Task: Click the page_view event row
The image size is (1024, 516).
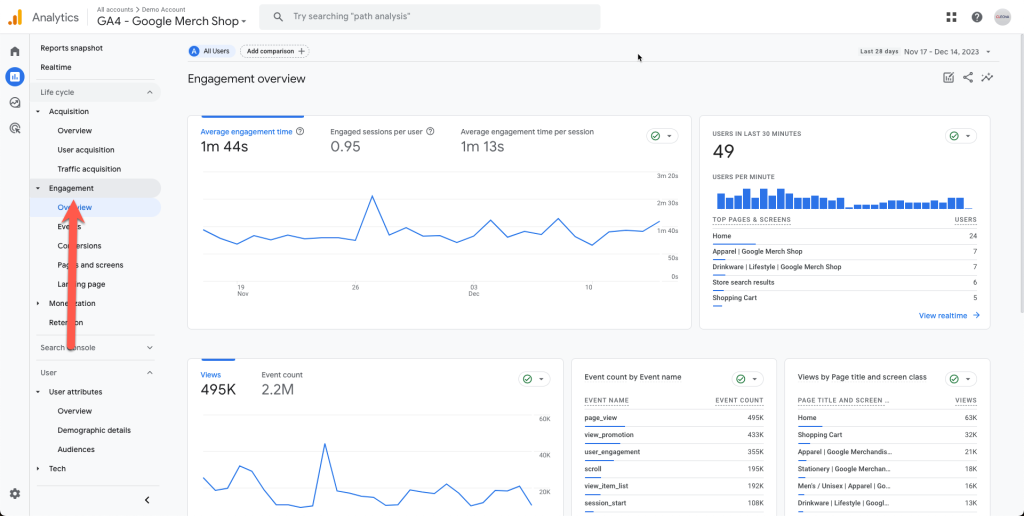Action: click(x=674, y=418)
